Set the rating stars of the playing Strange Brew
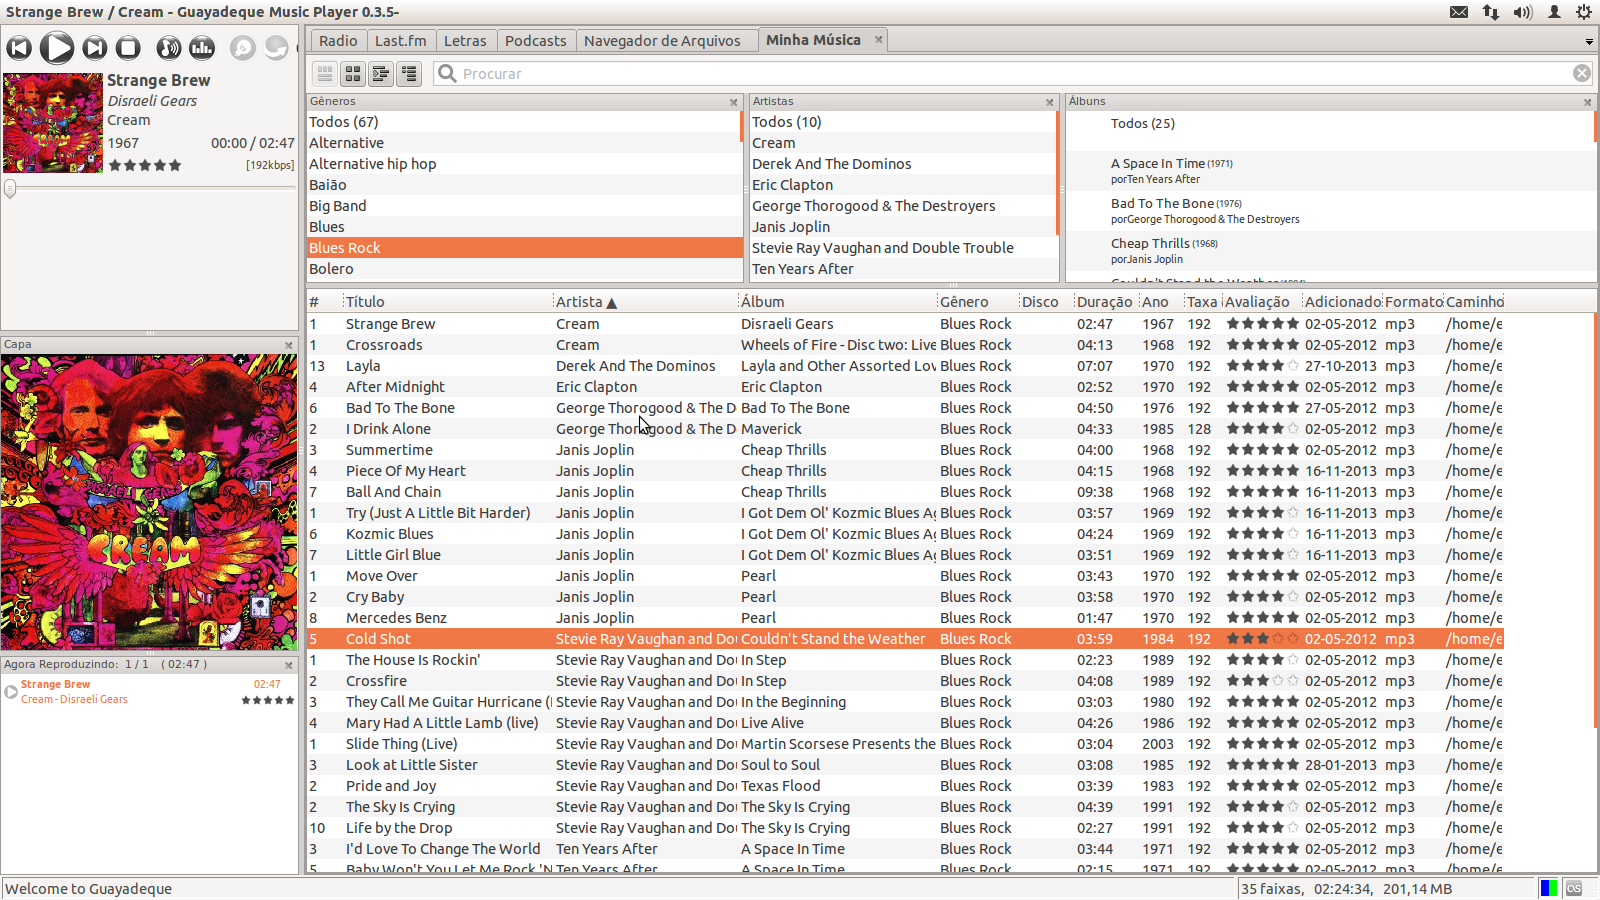 145,165
